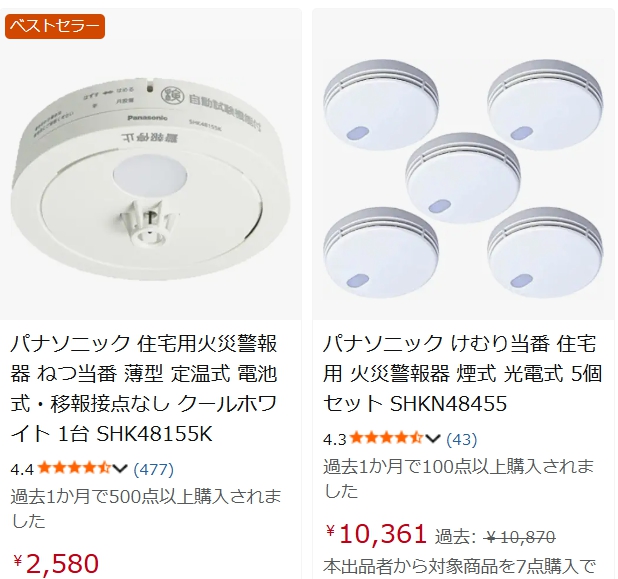
Task: Open the (43) reviews link
Action: coord(462,439)
